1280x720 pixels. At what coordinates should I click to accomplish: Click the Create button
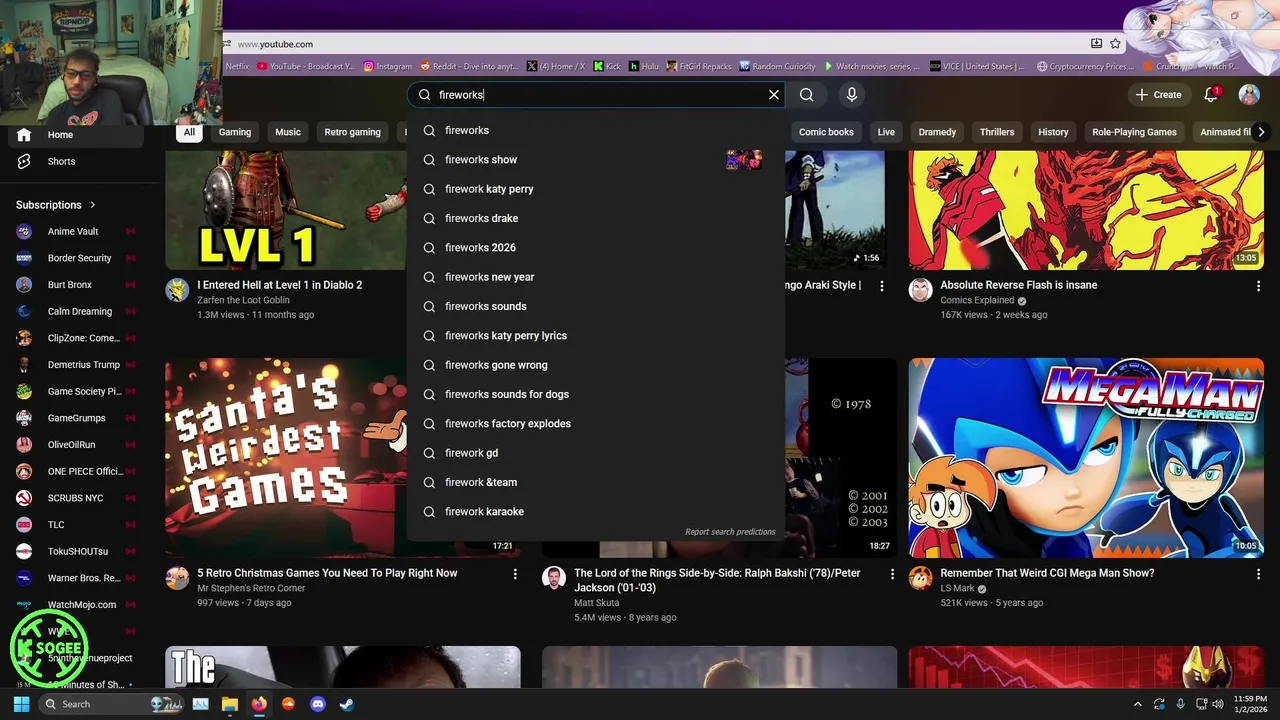[x=1158, y=95]
